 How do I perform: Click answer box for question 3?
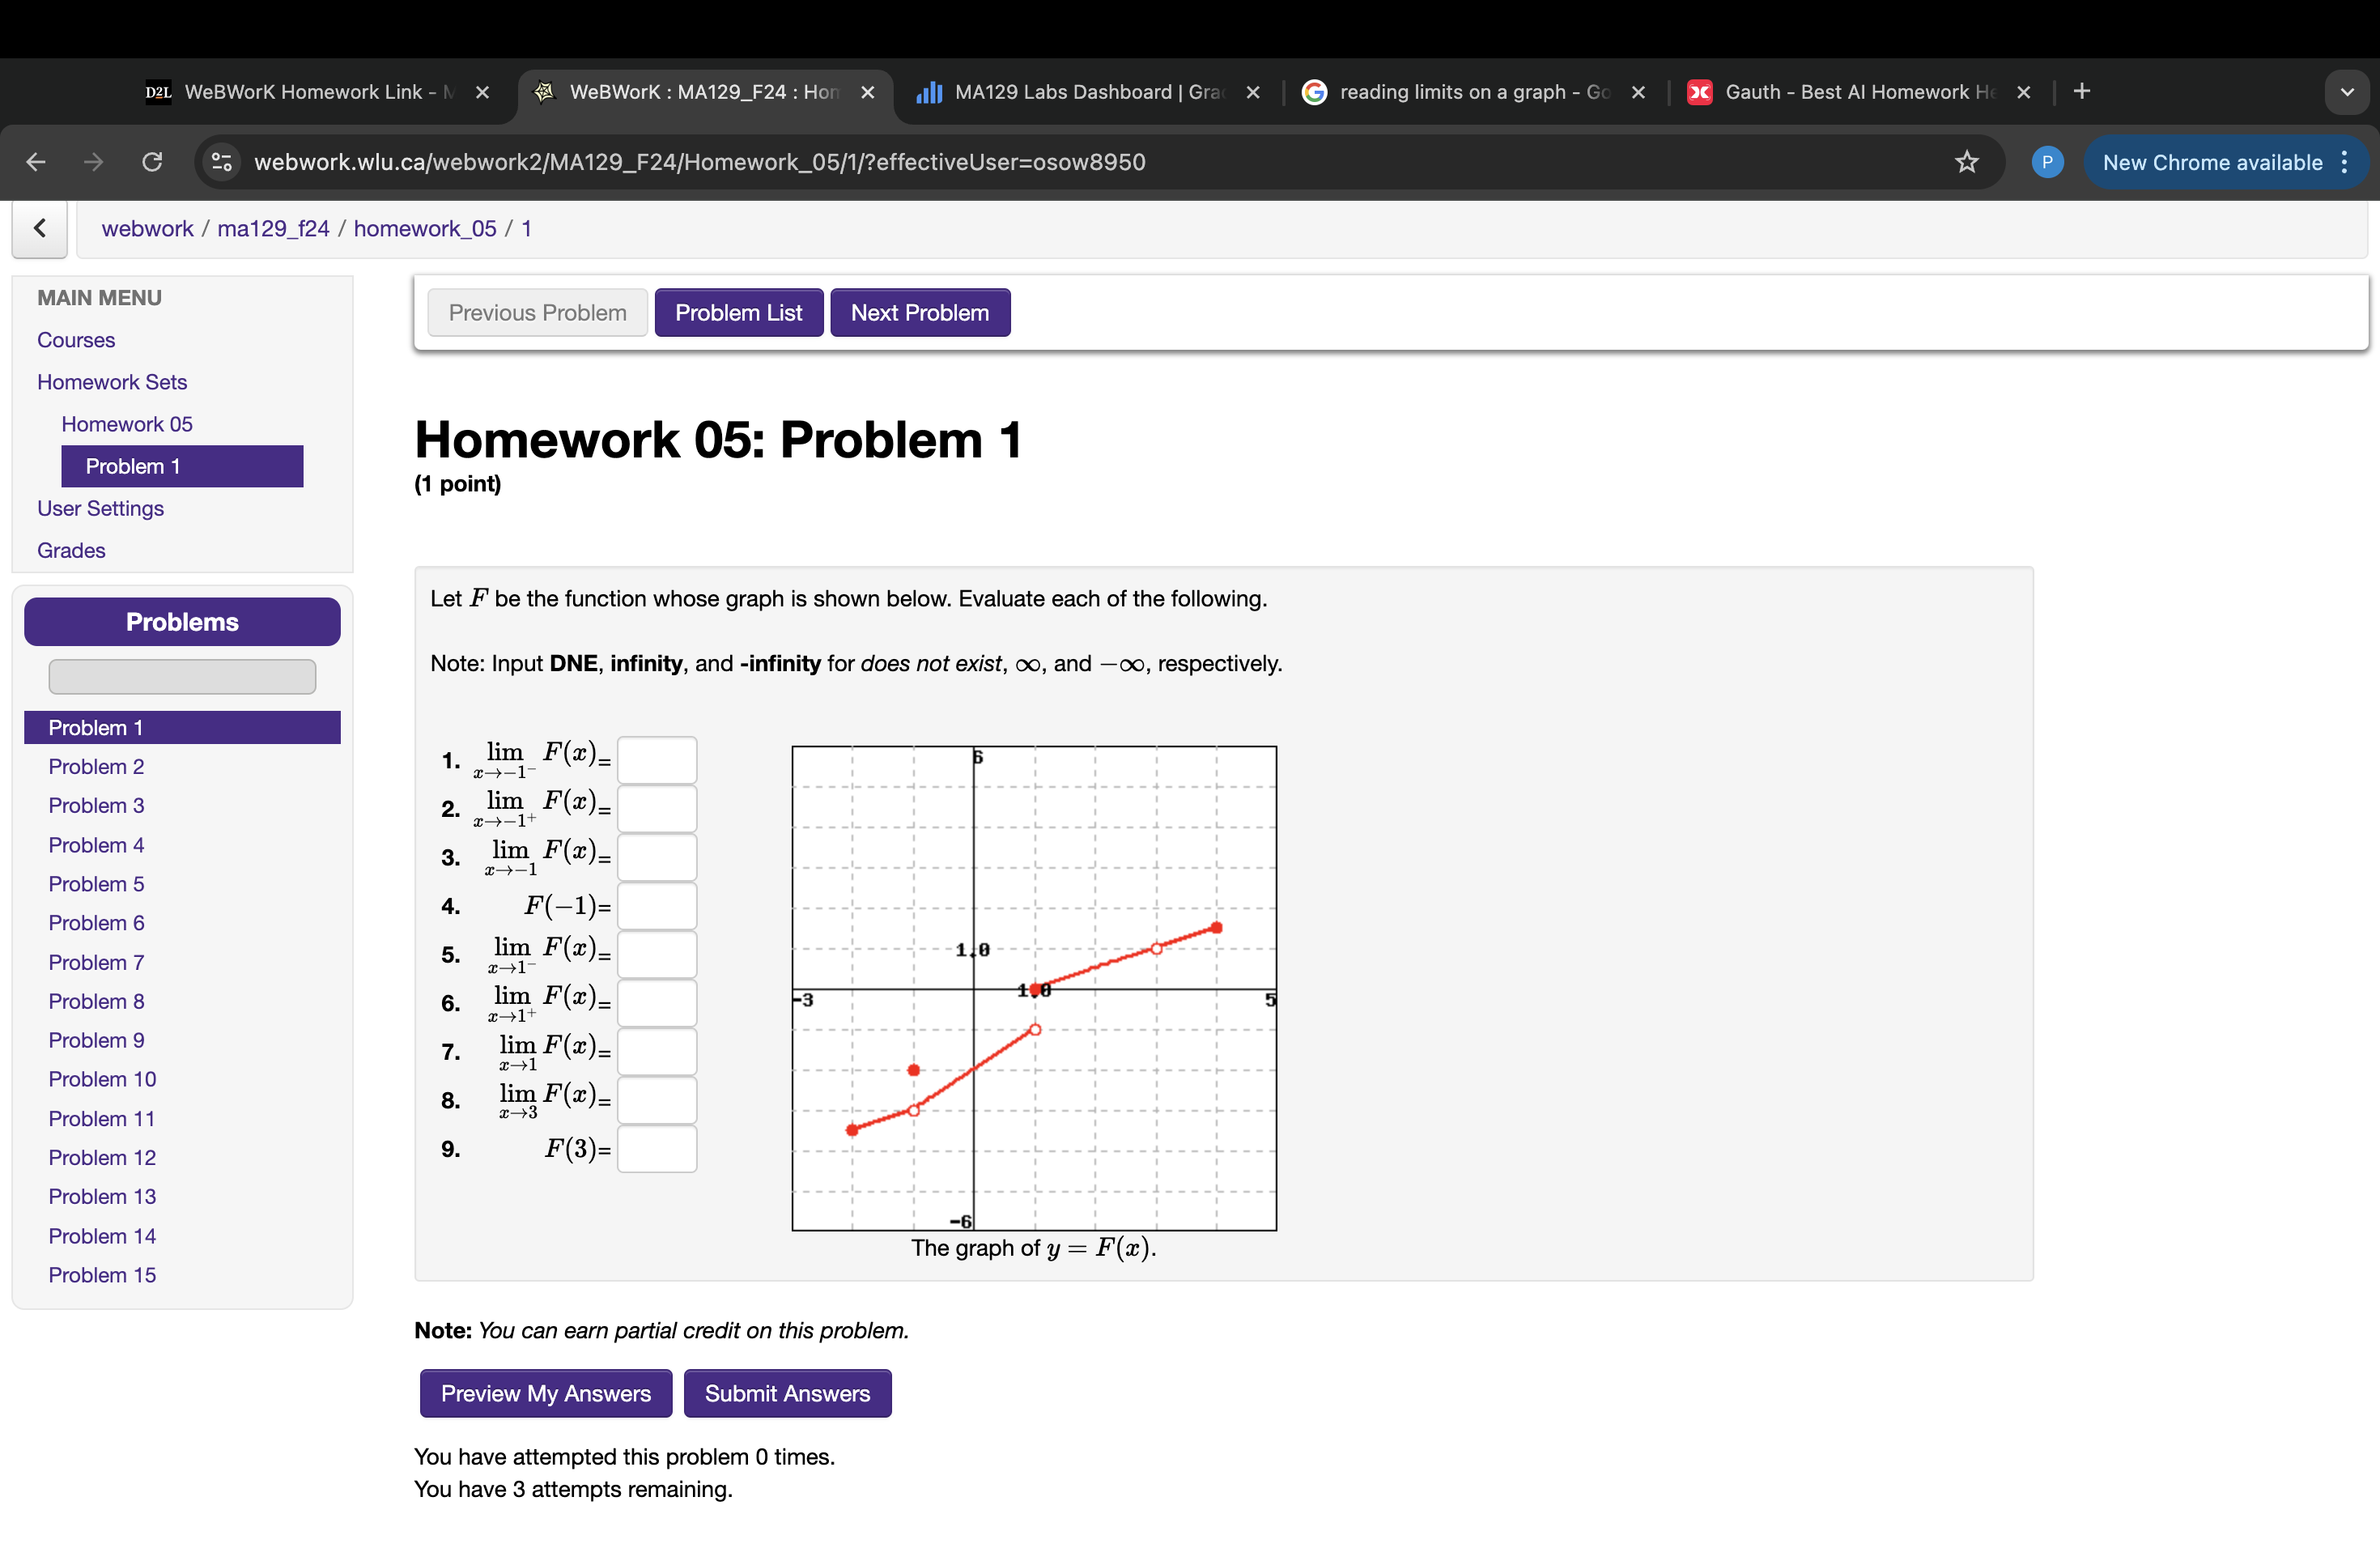[657, 857]
